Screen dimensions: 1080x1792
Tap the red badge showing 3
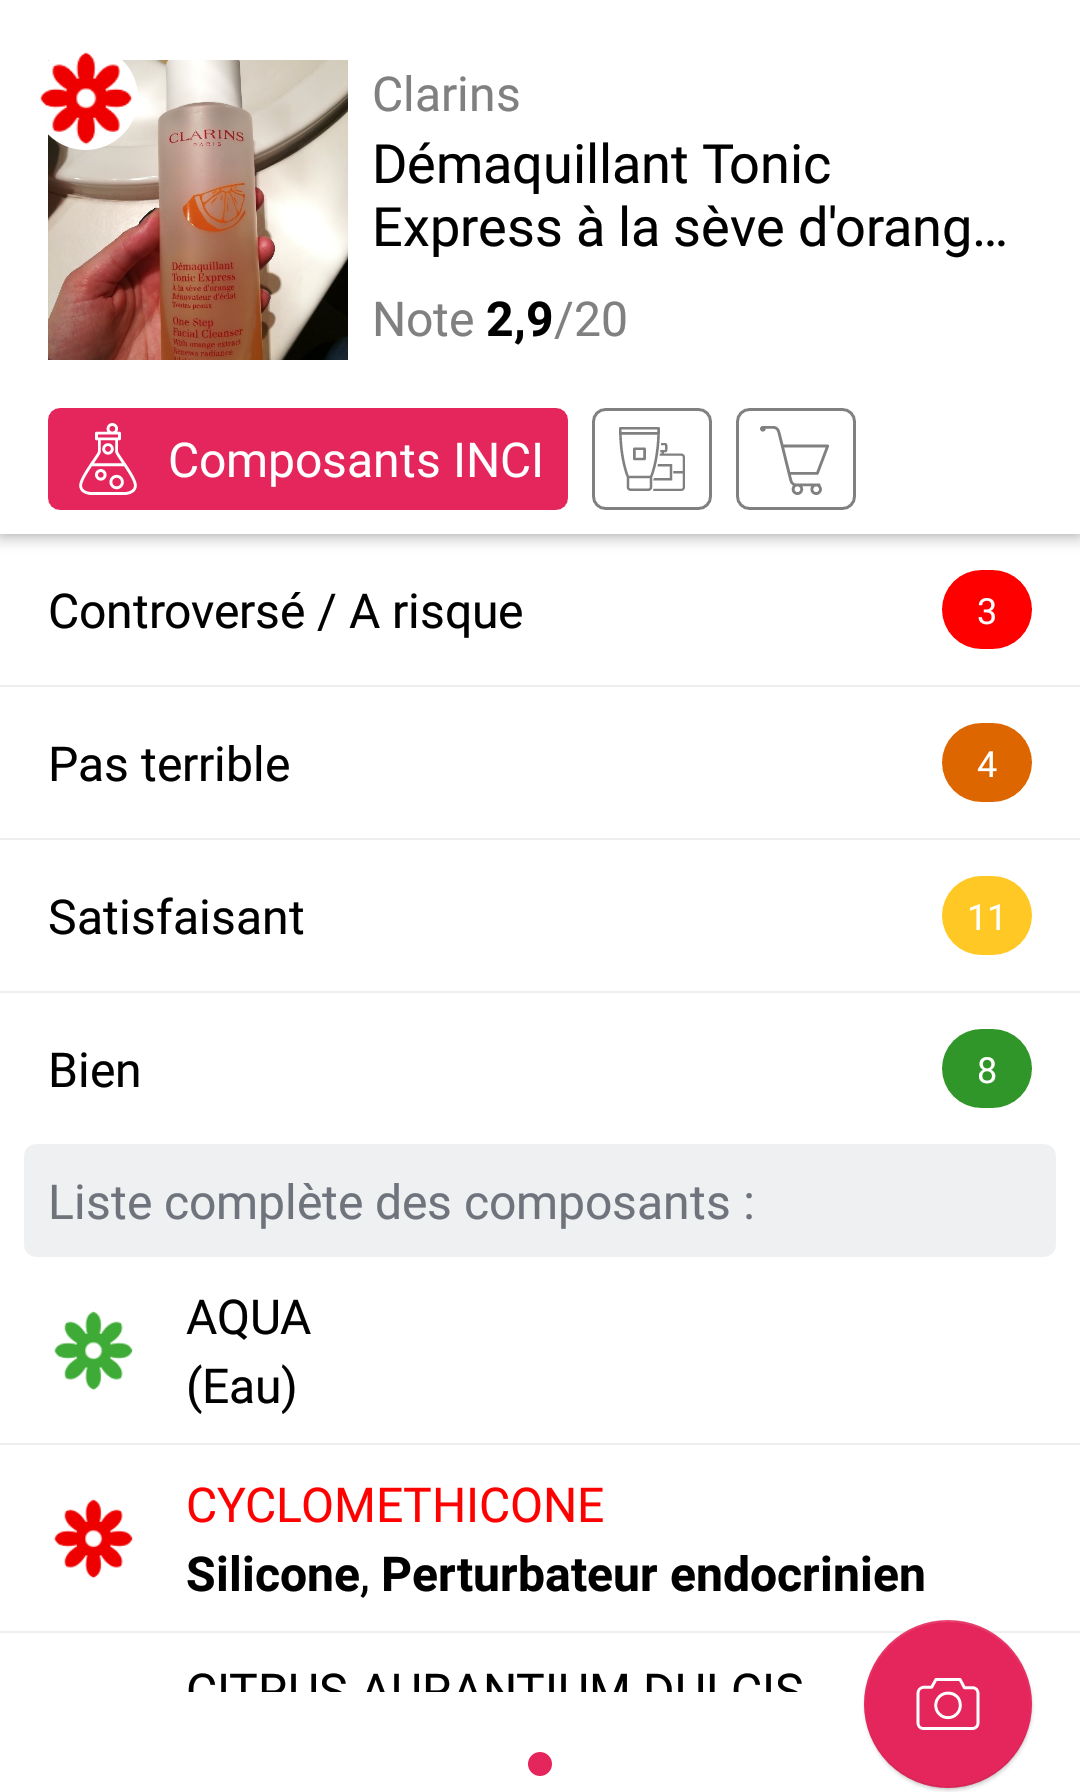point(986,610)
